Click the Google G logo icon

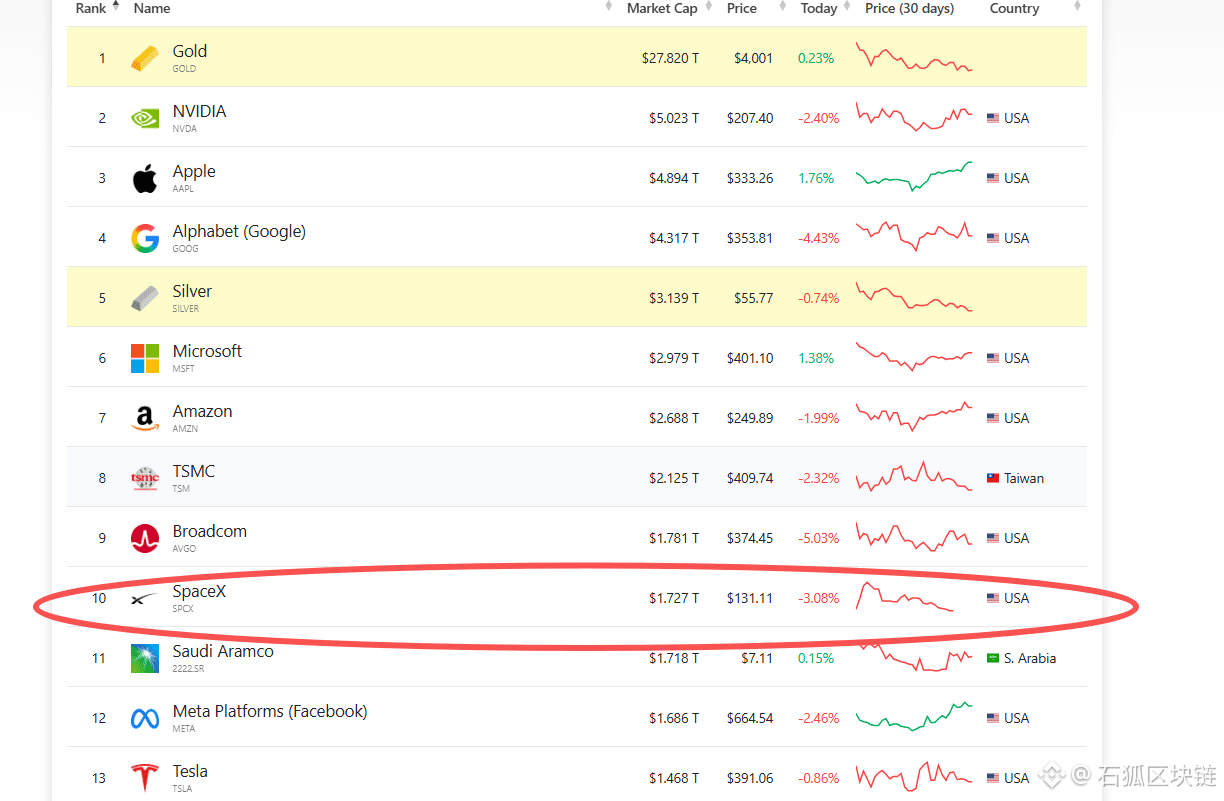pos(145,238)
